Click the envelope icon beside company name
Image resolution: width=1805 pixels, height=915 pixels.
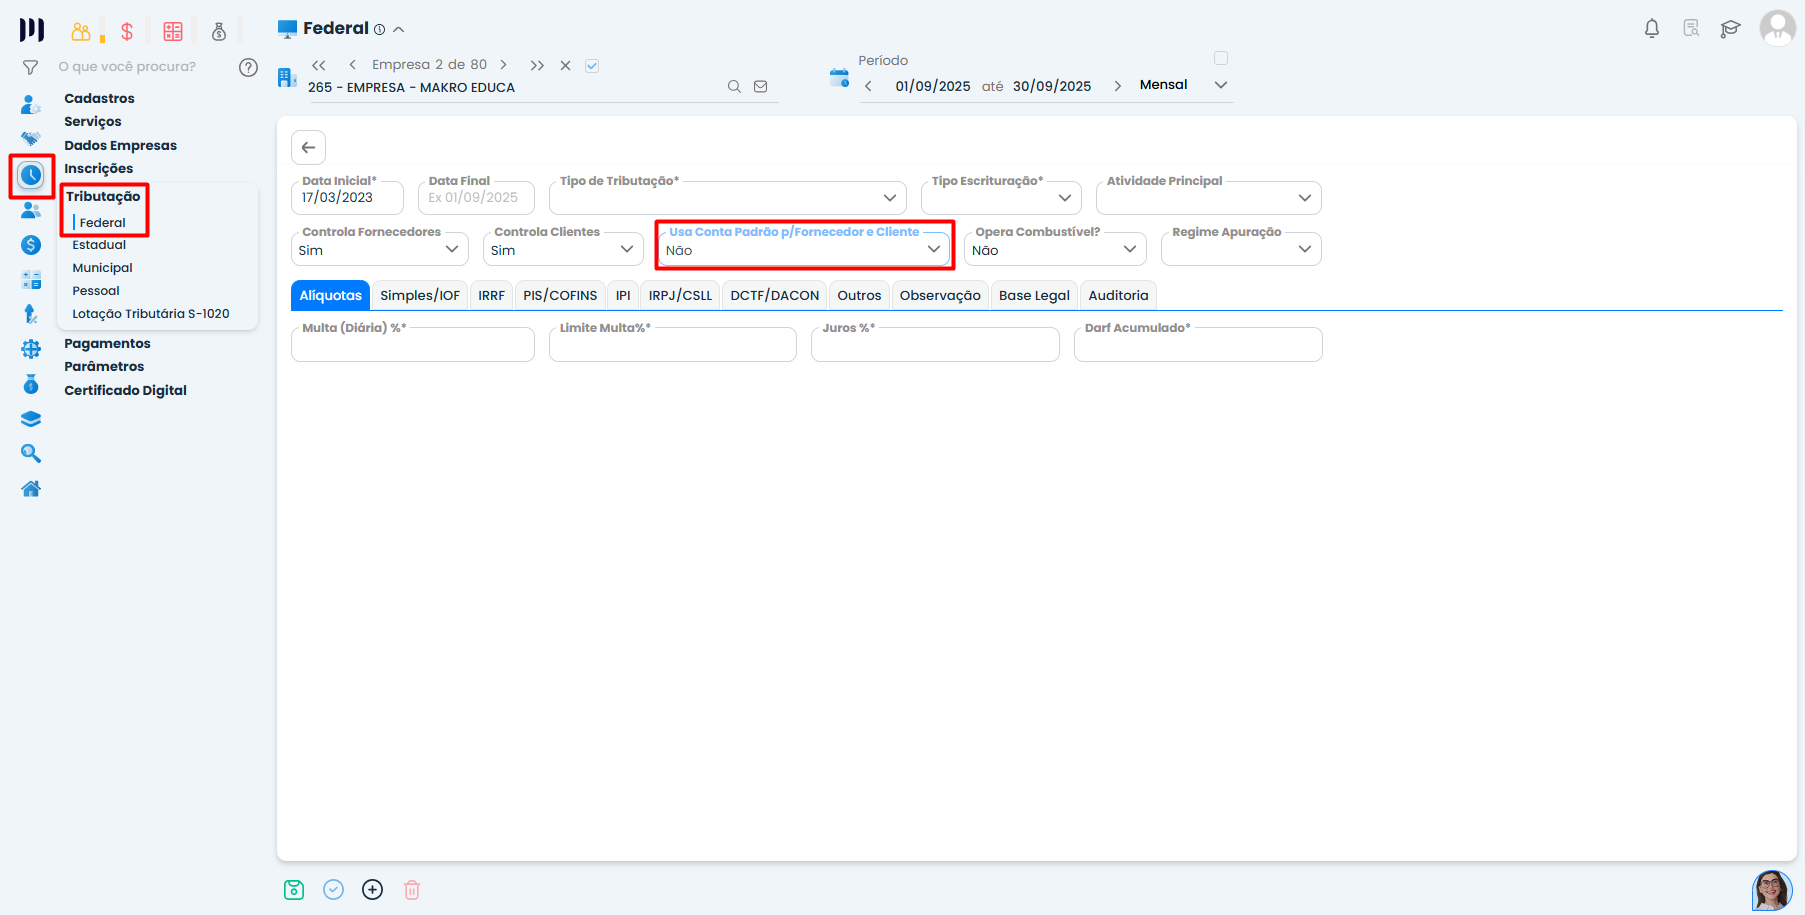761,87
